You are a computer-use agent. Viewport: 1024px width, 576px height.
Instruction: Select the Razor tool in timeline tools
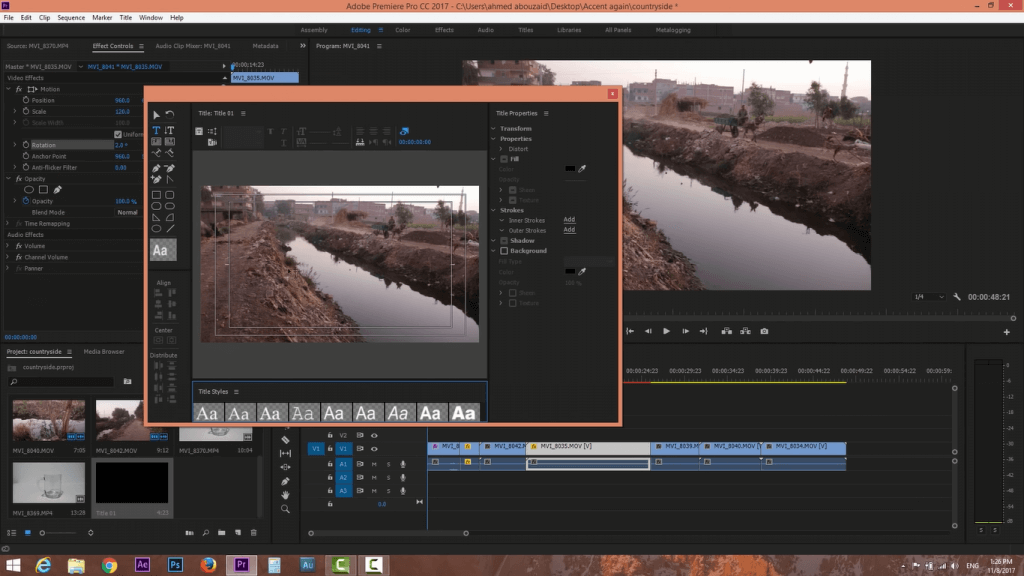285,440
